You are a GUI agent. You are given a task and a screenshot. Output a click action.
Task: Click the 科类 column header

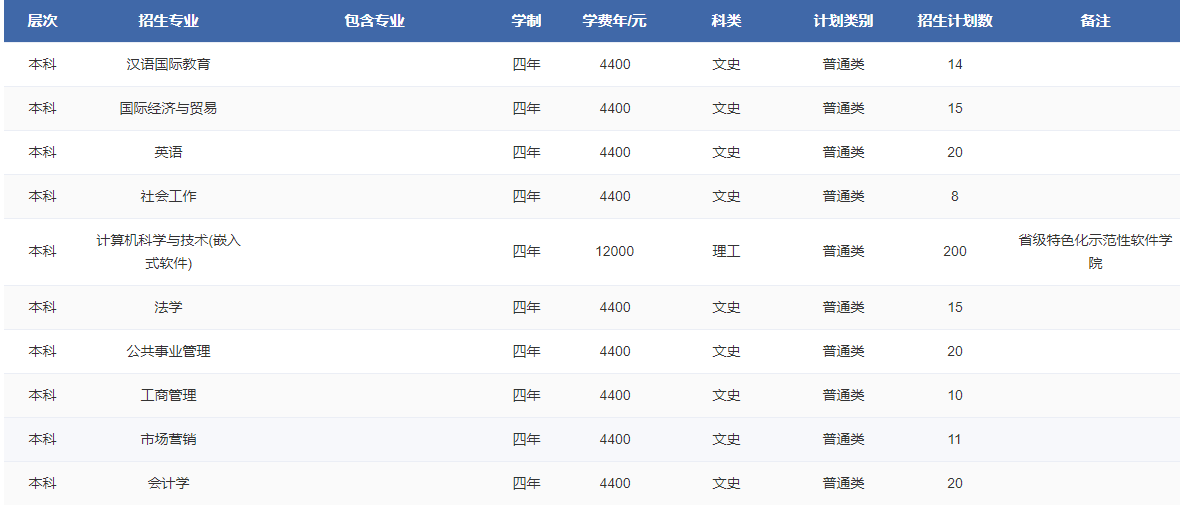point(726,21)
